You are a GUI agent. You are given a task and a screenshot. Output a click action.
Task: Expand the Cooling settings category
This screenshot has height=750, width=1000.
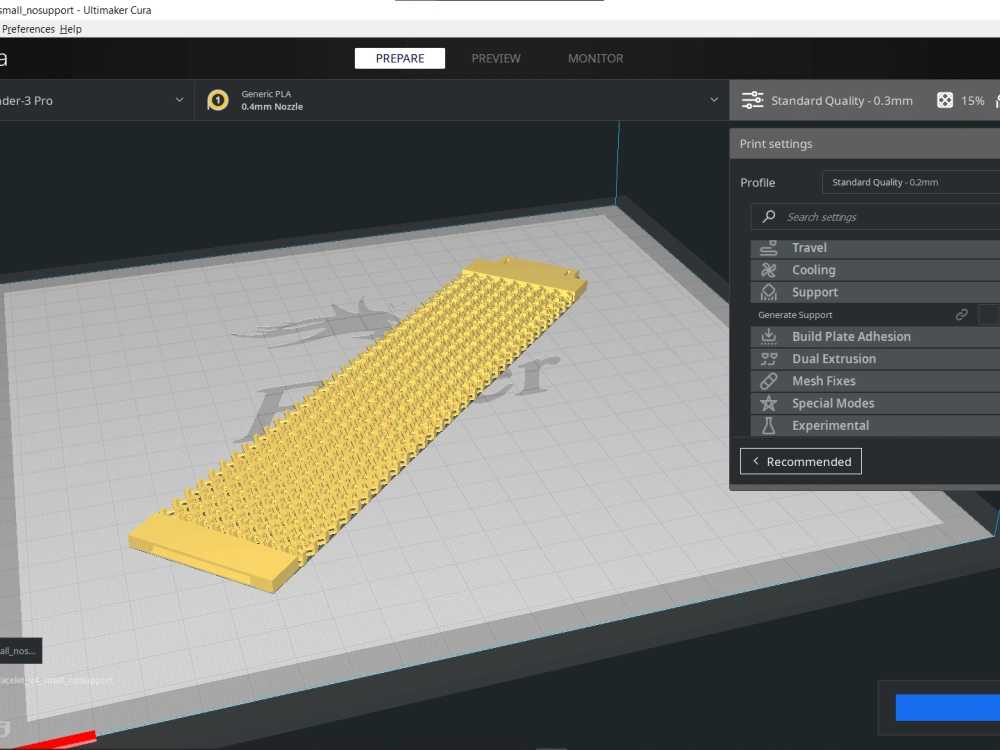coord(875,270)
